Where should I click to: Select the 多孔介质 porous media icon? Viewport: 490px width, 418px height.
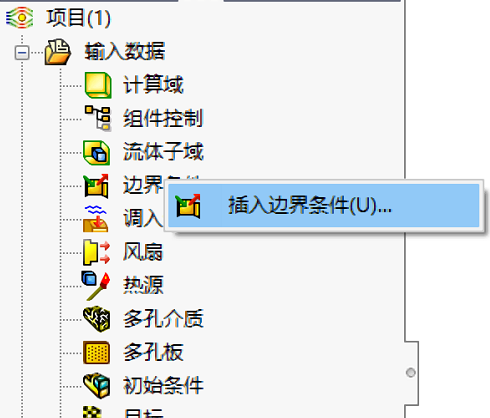97,319
